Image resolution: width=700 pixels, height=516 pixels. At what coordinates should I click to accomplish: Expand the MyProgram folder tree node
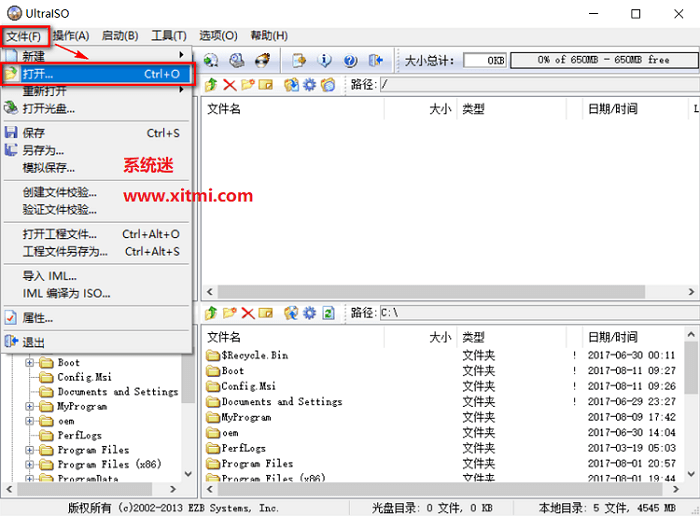coord(29,406)
